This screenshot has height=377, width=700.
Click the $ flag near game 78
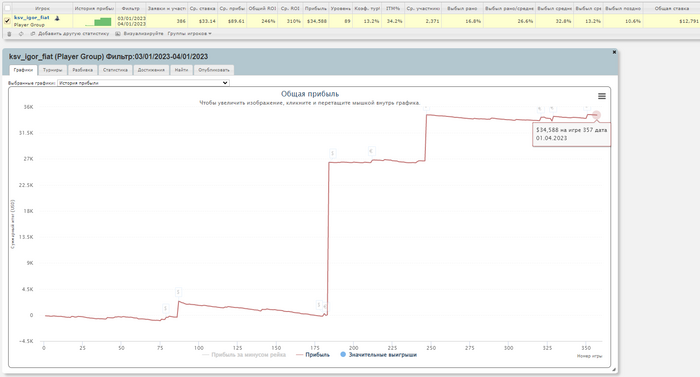tap(166, 308)
